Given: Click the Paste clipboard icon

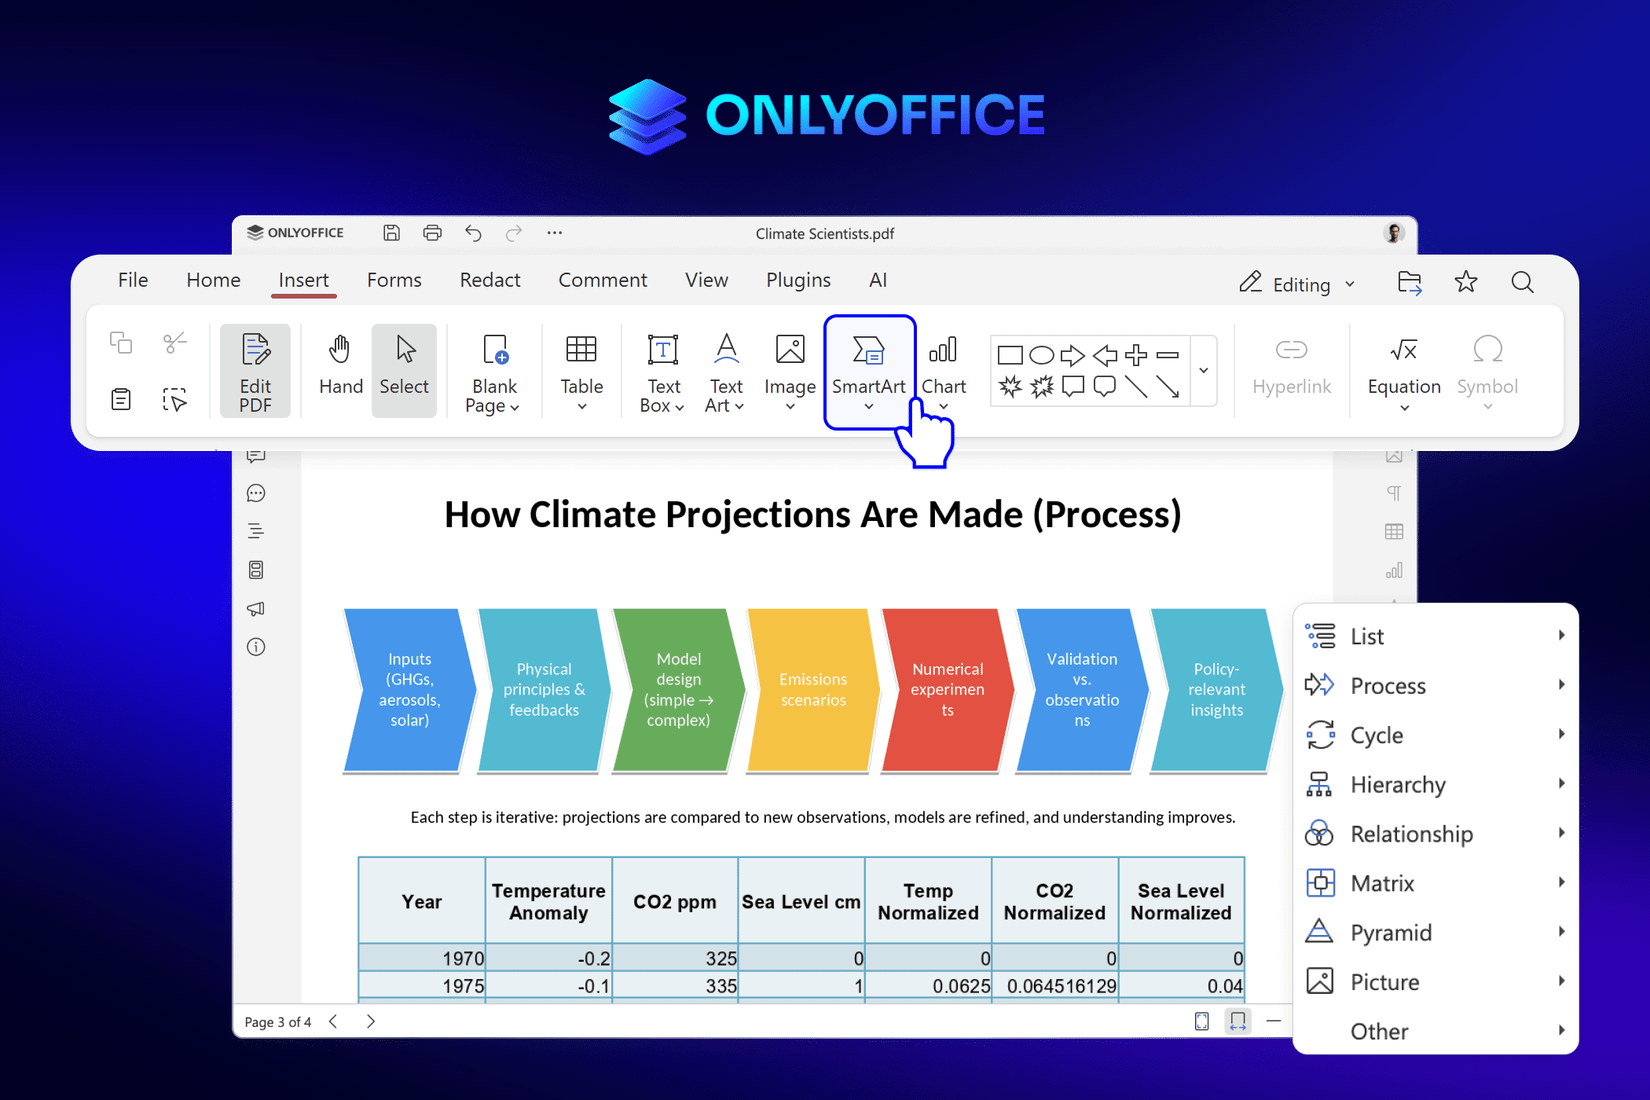Looking at the screenshot, I should pos(121,399).
